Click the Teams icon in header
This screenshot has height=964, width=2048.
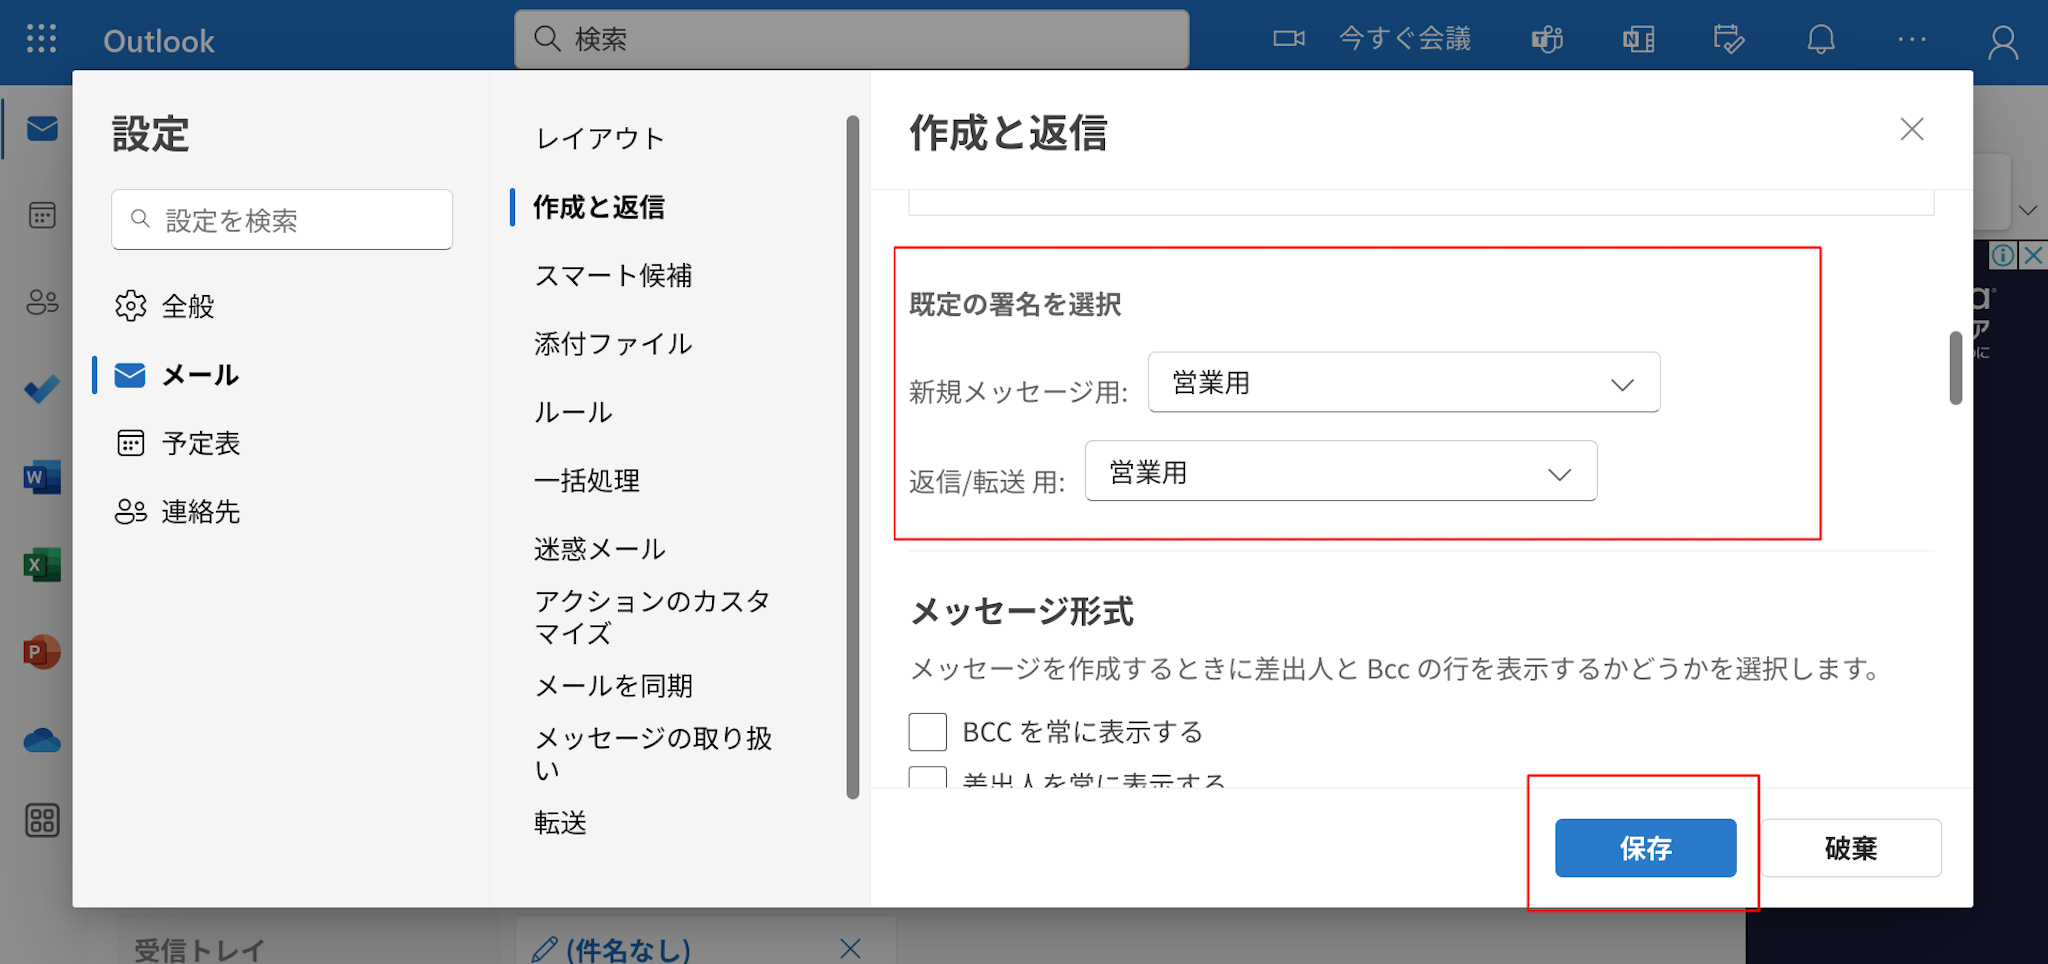tap(1547, 40)
